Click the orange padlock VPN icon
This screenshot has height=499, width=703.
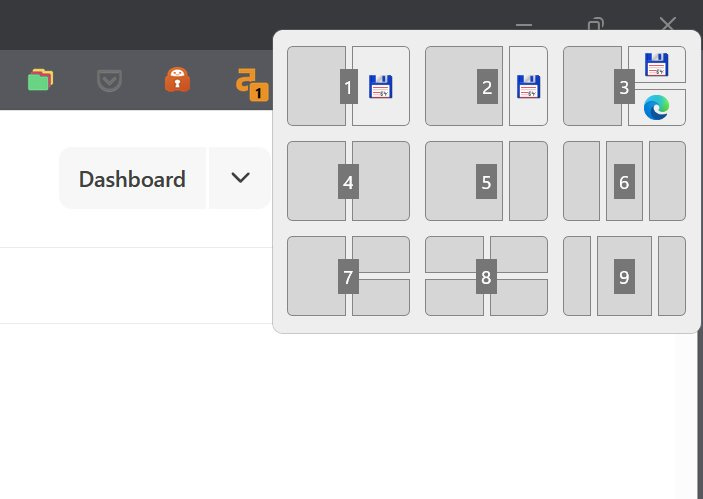click(x=178, y=80)
